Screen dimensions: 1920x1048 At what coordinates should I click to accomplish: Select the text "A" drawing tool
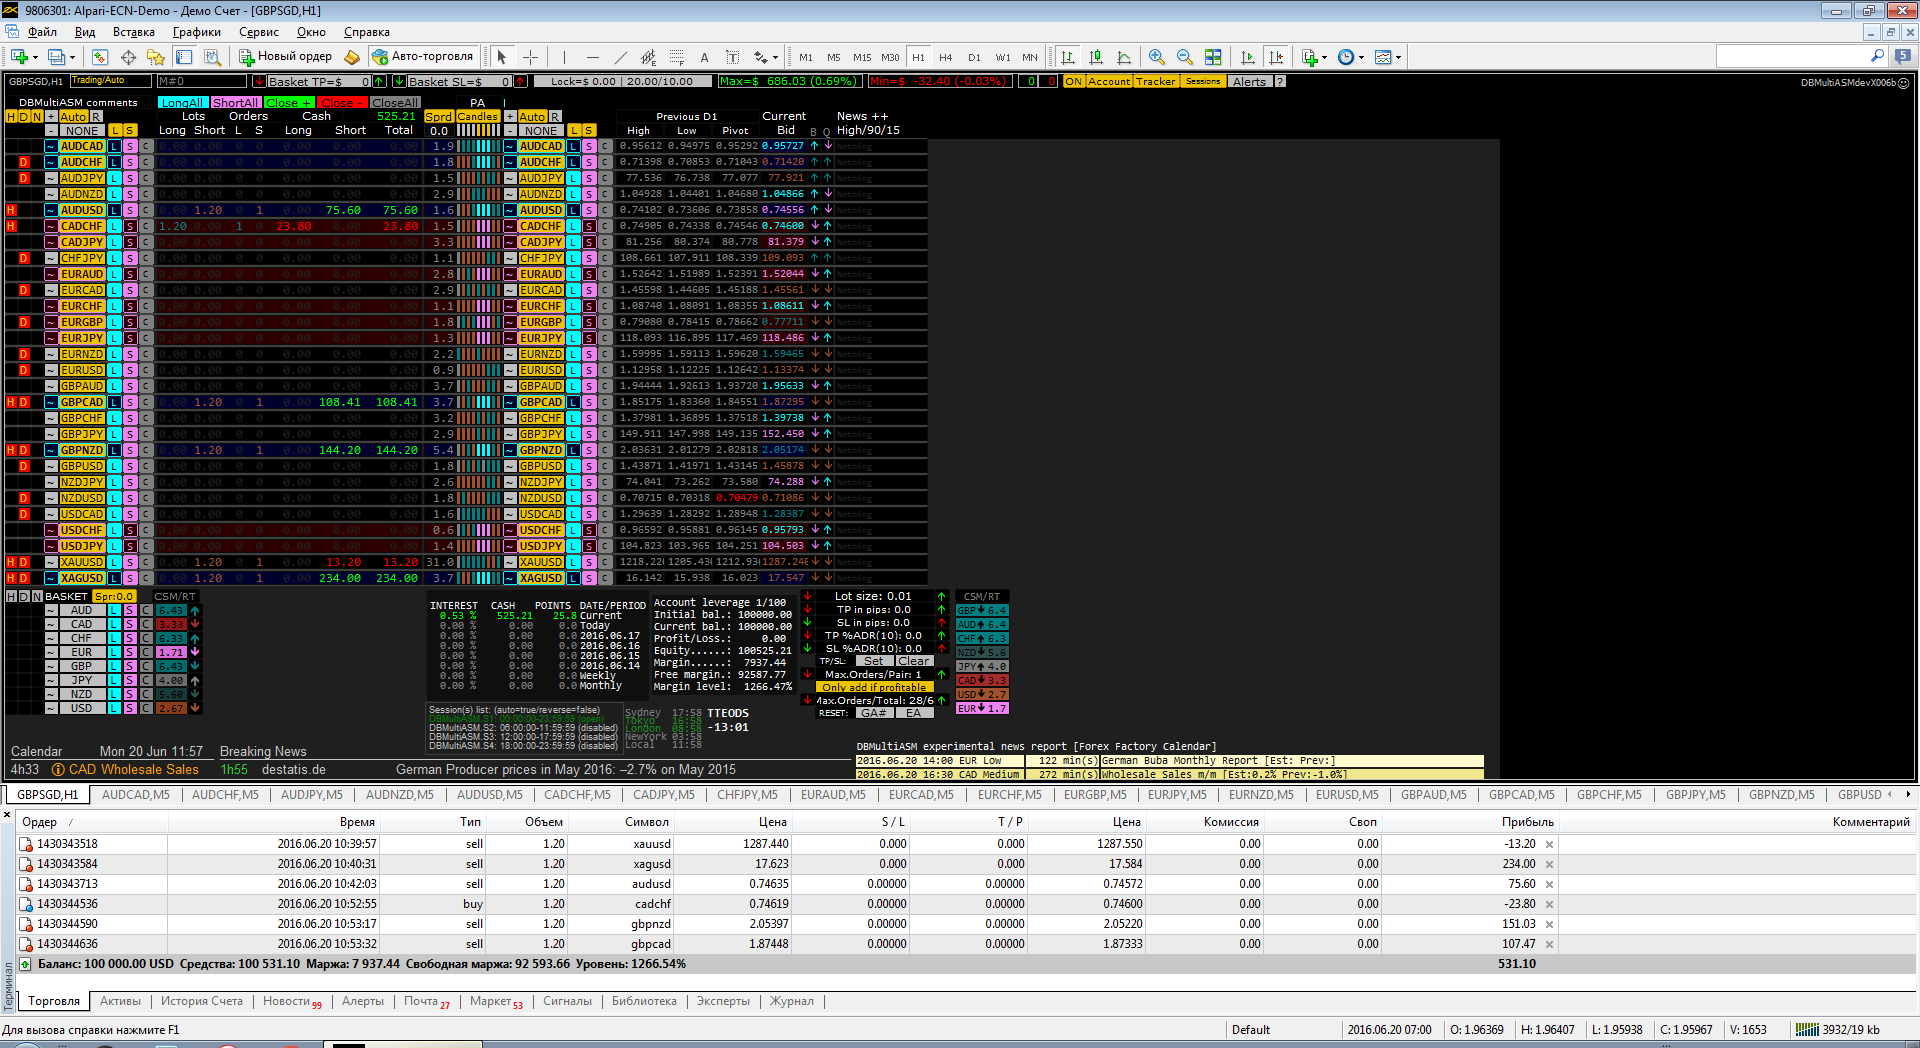pyautogui.click(x=704, y=57)
